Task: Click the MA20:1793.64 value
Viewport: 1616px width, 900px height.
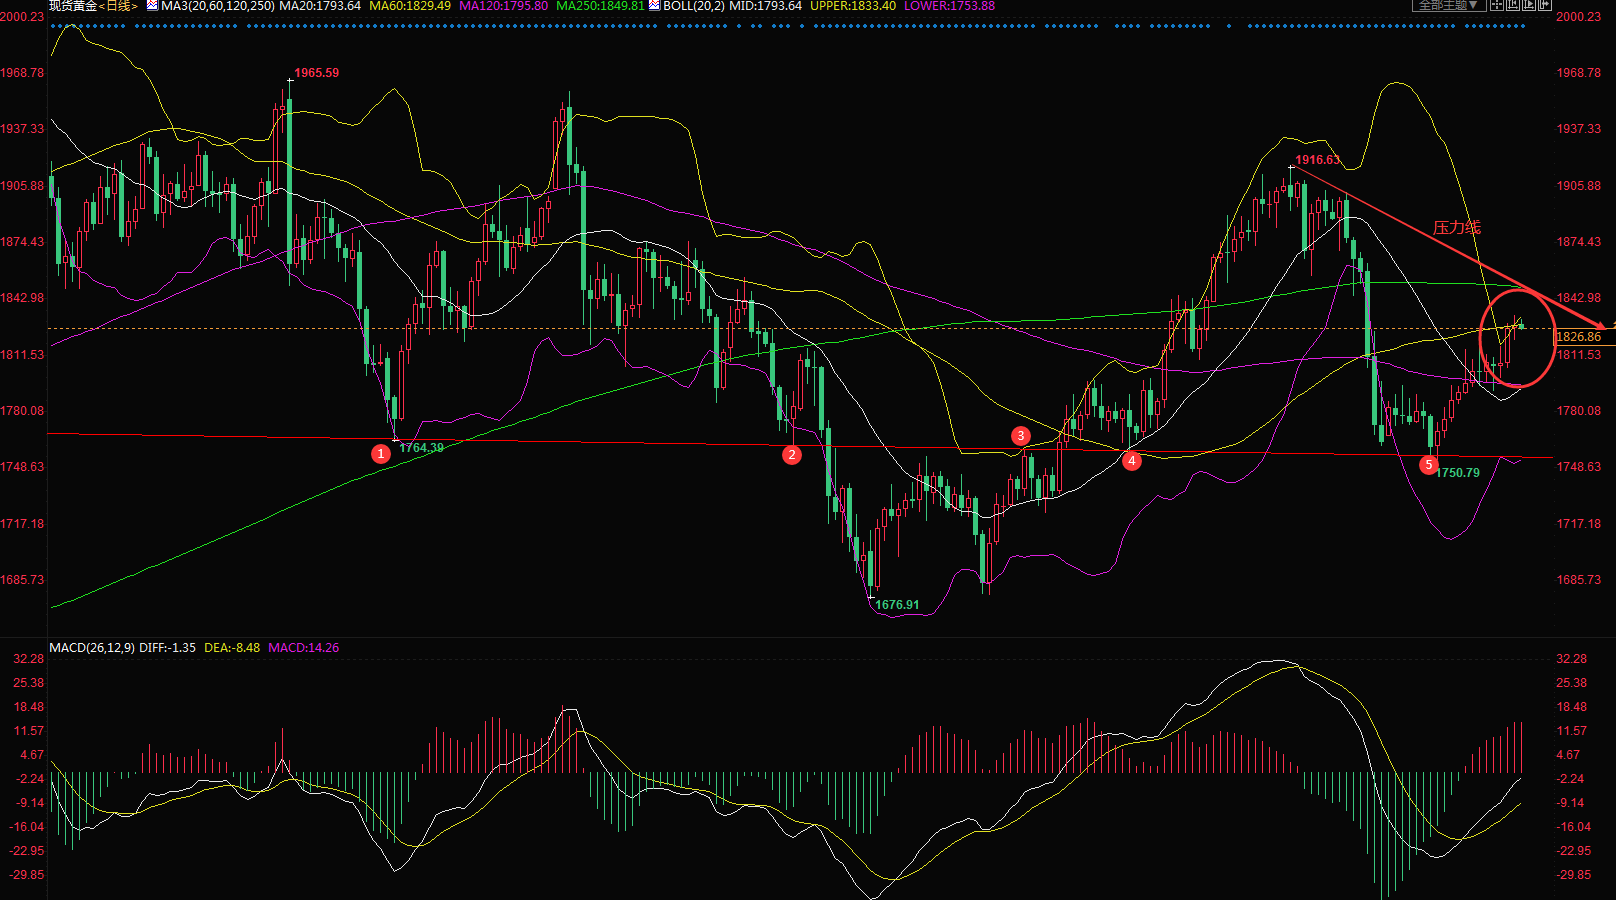Action: tap(320, 6)
